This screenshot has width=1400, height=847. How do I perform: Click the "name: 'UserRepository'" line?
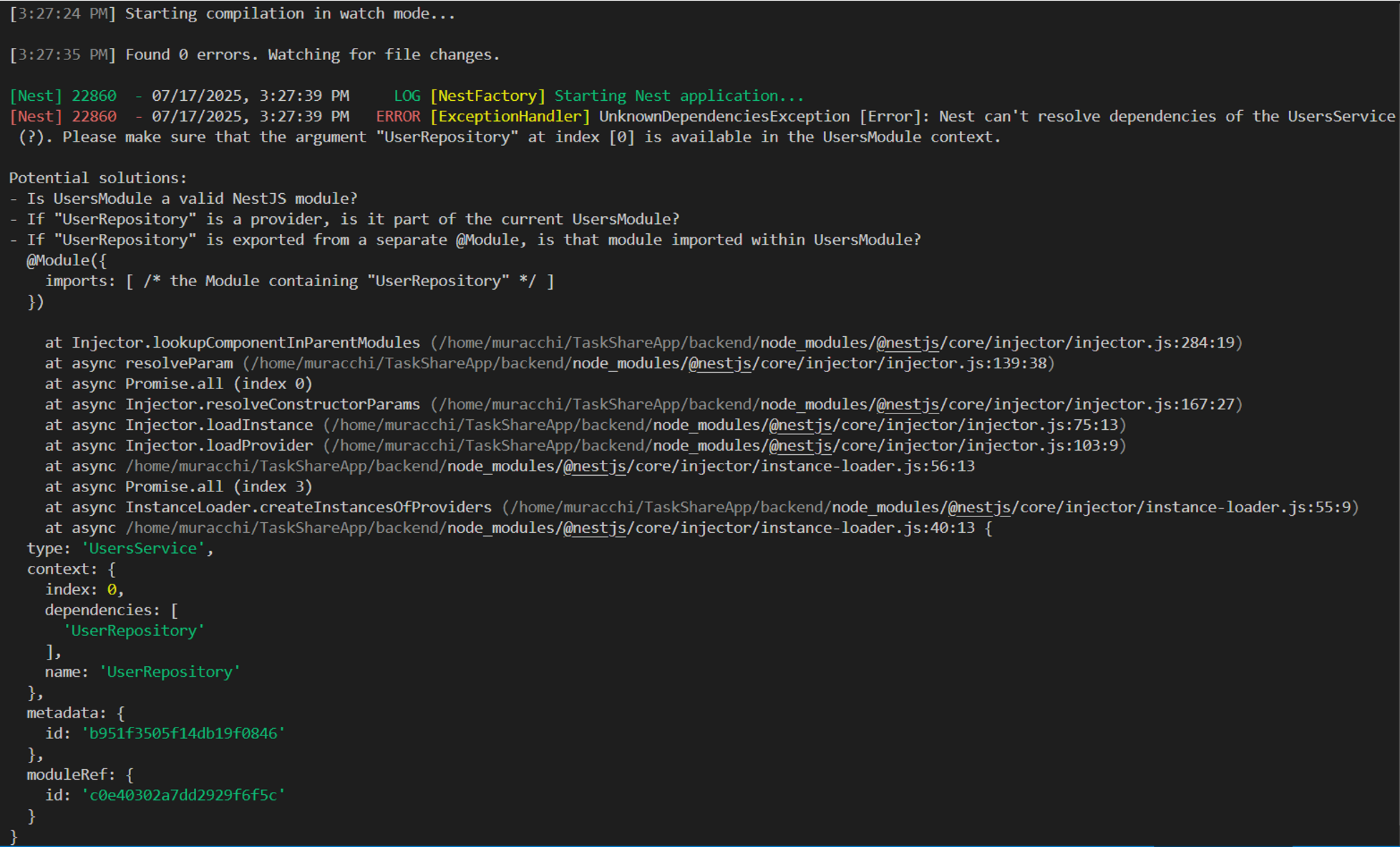143,671
